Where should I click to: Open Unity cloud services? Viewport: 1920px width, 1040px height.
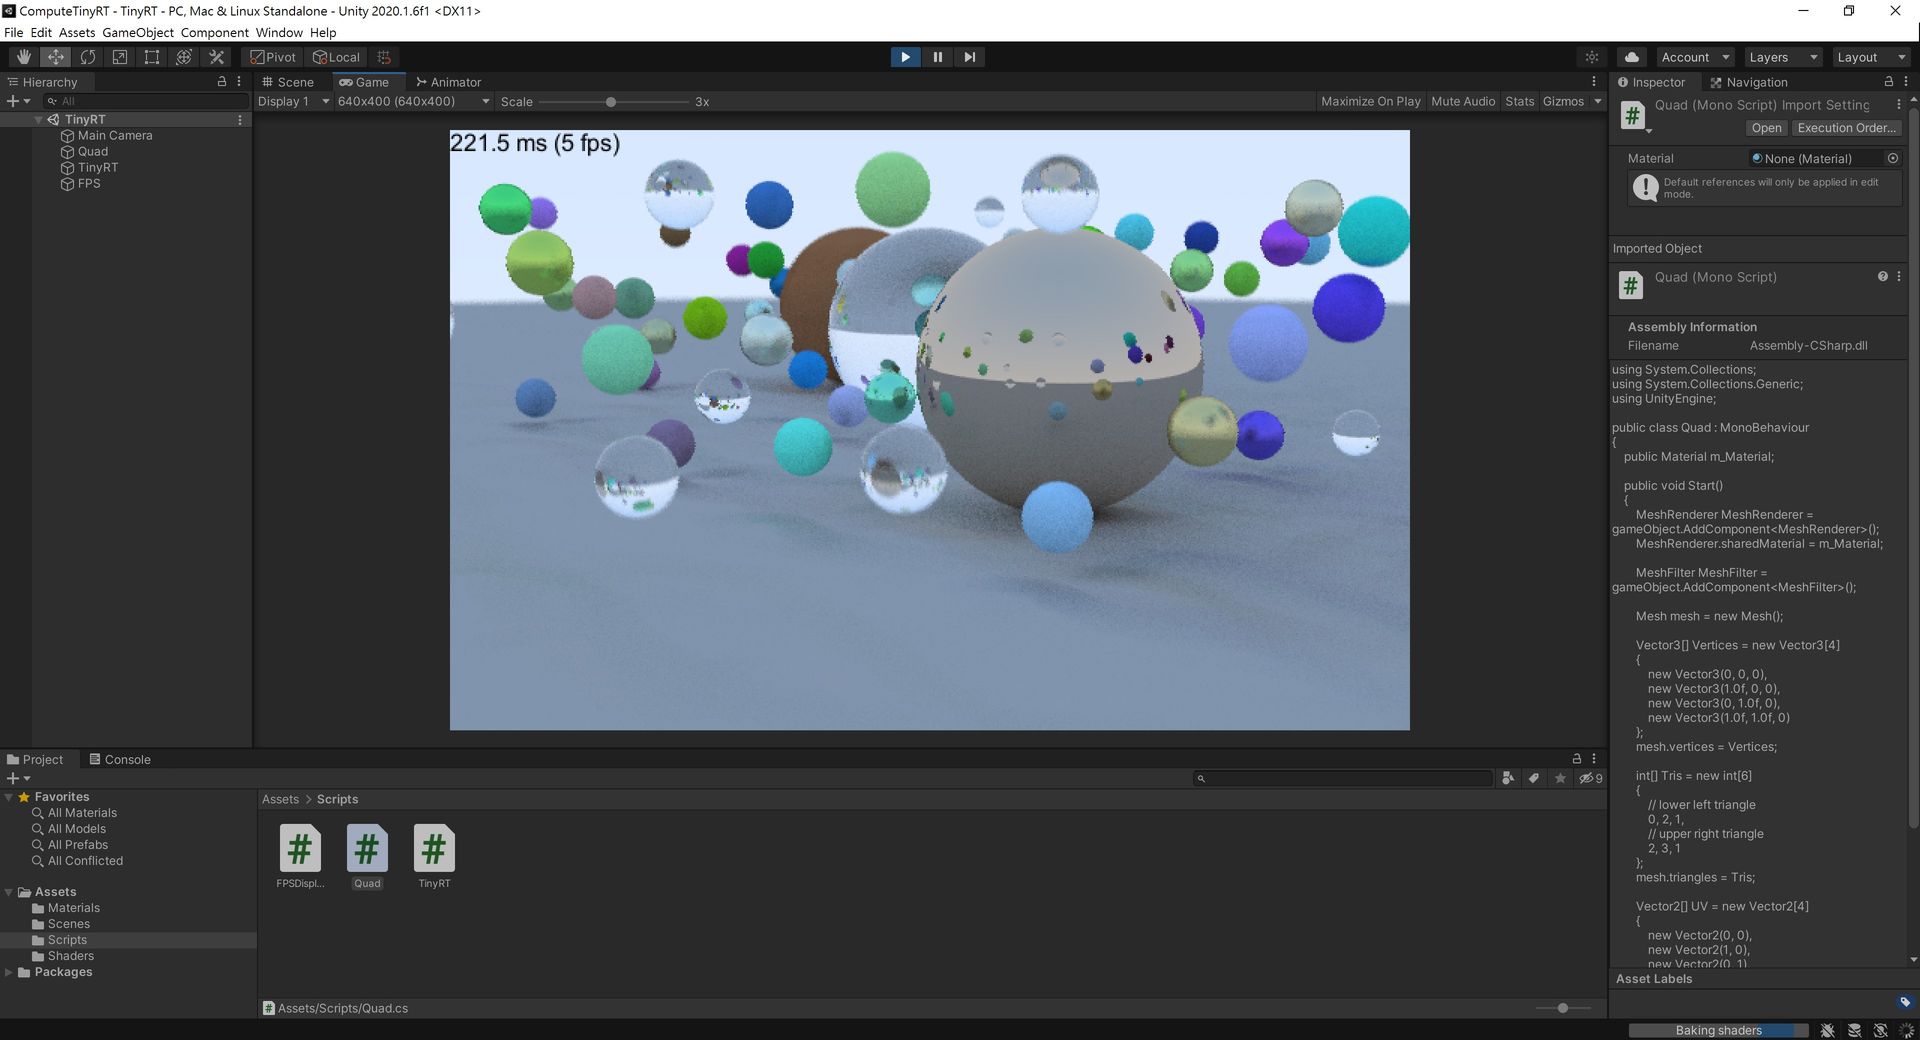(x=1632, y=57)
